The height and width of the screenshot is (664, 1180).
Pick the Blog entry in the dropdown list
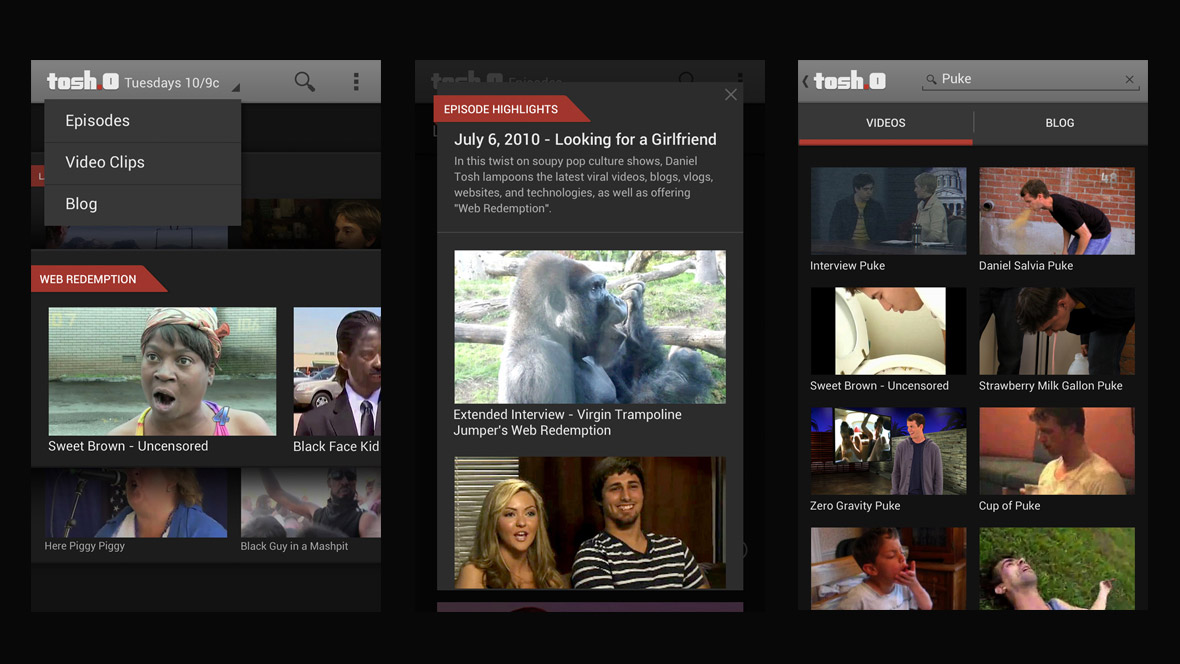[x=82, y=204]
